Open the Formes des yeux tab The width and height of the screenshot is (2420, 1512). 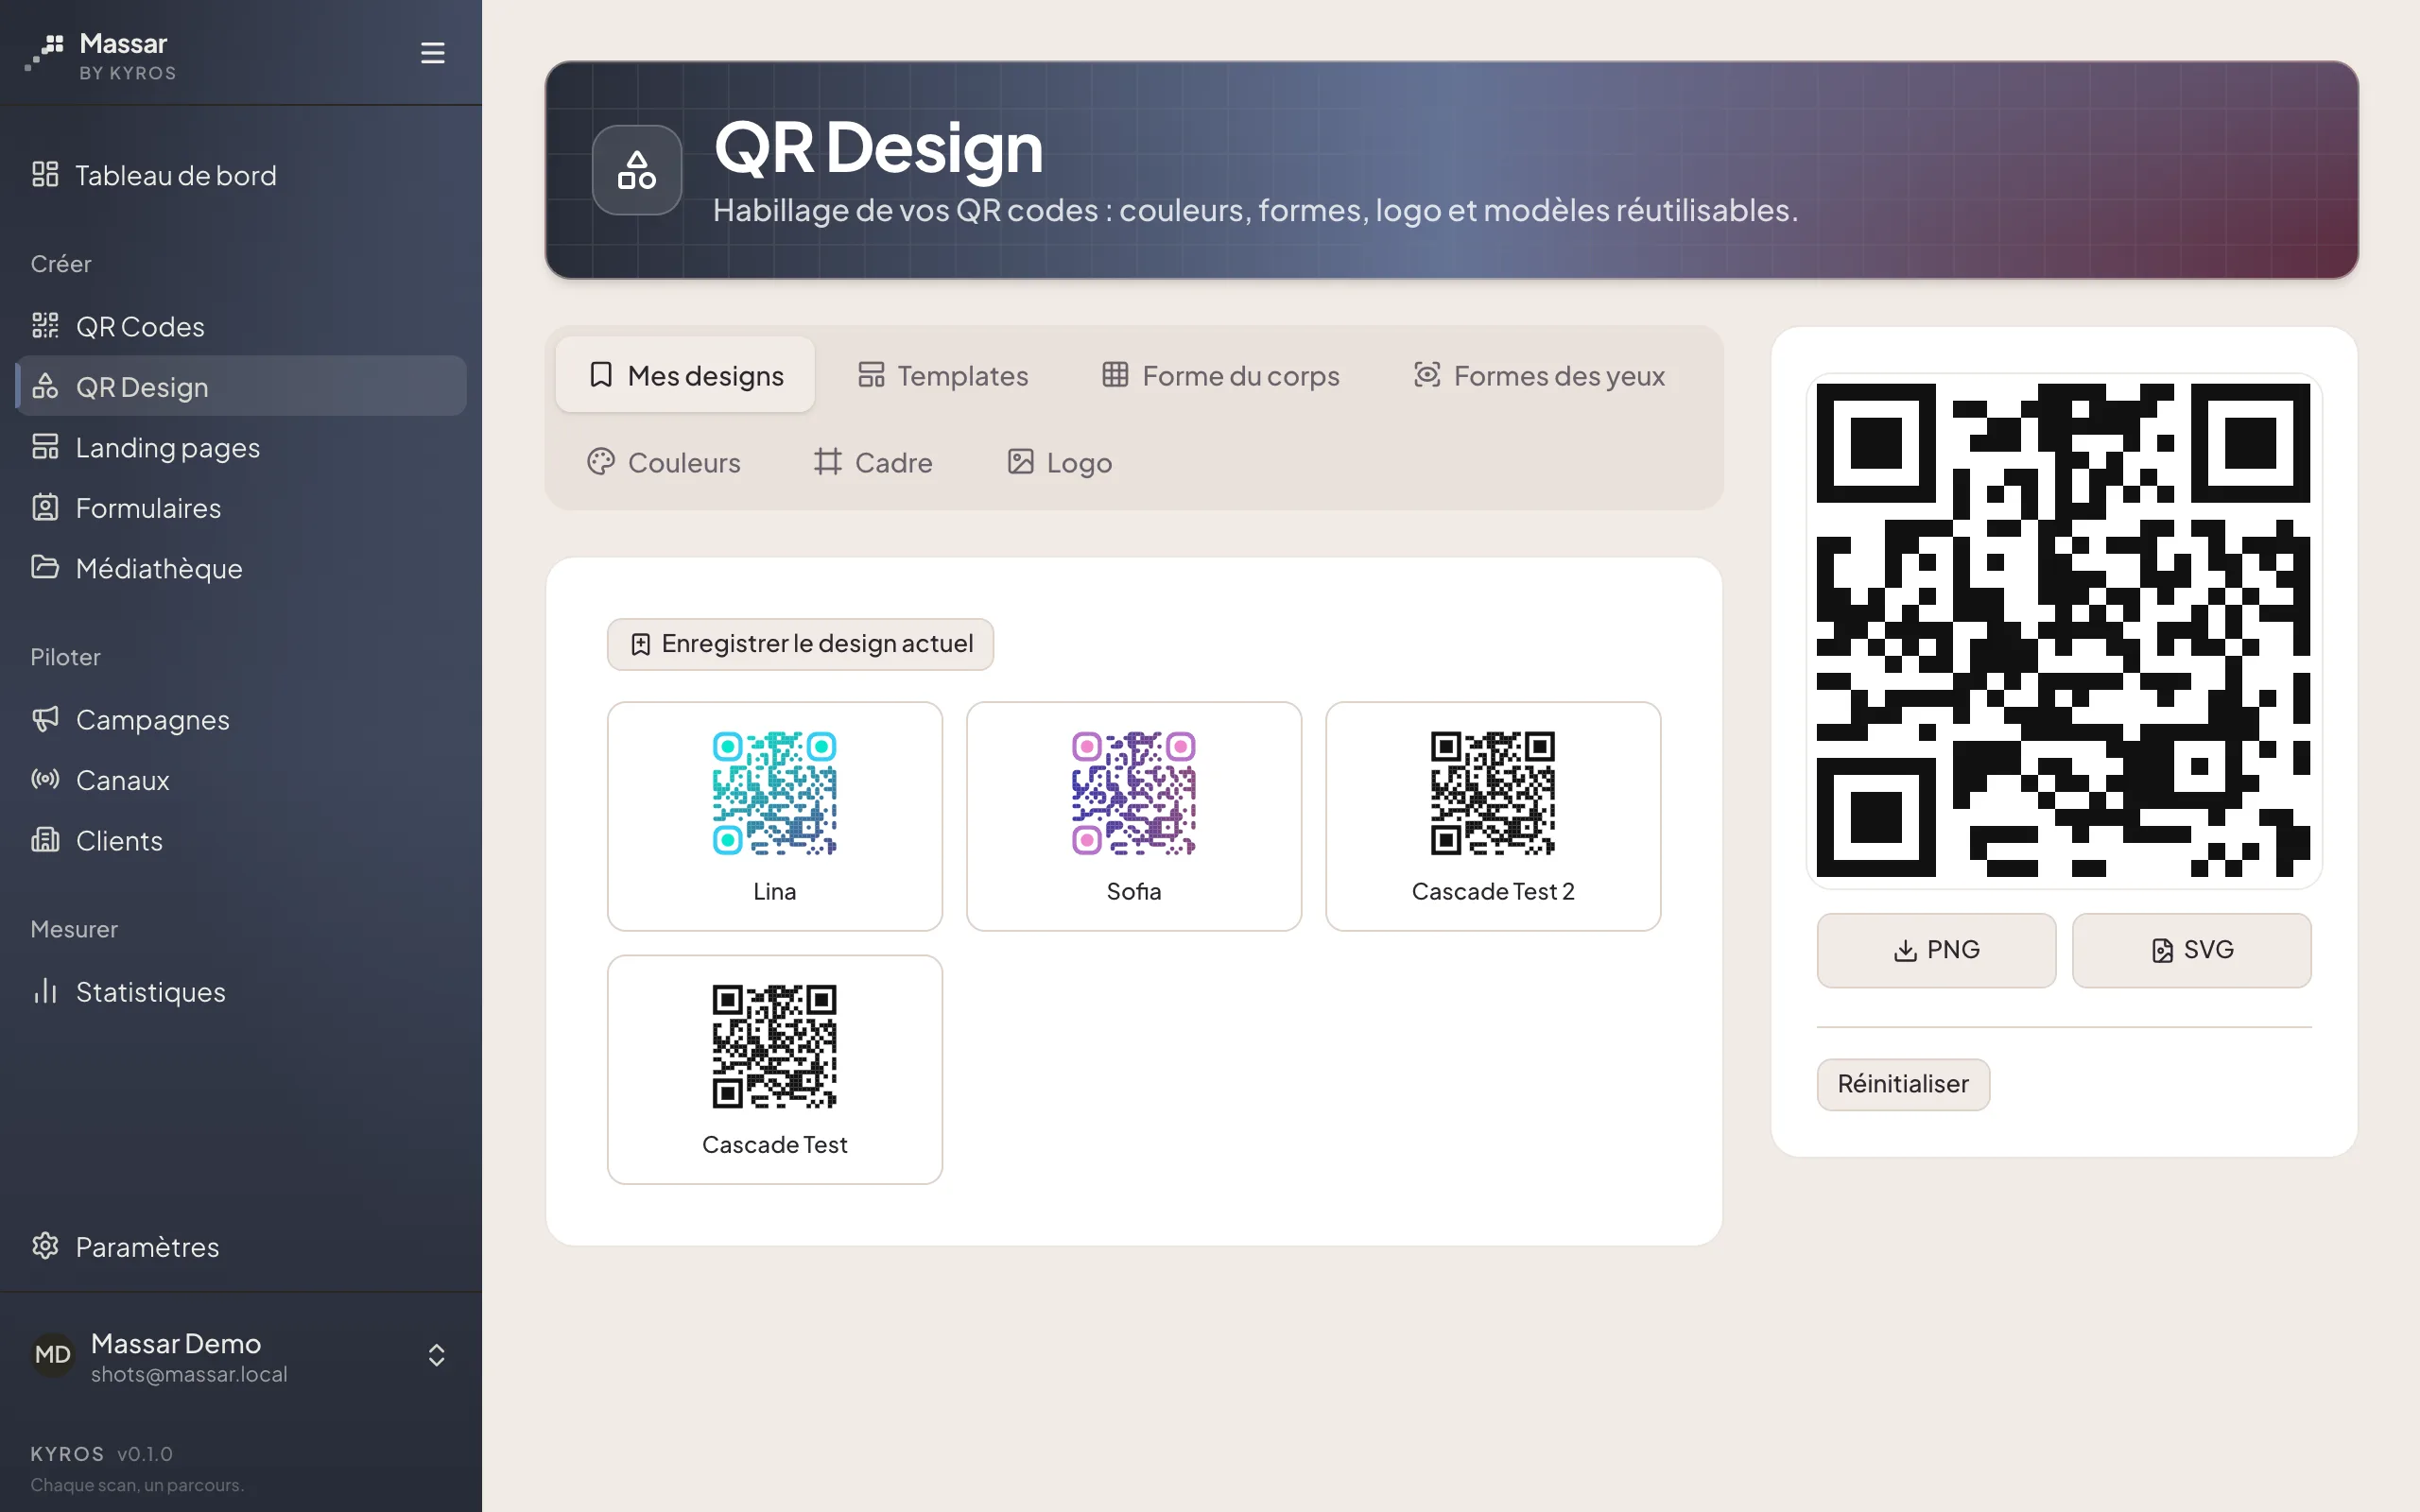tap(1539, 375)
